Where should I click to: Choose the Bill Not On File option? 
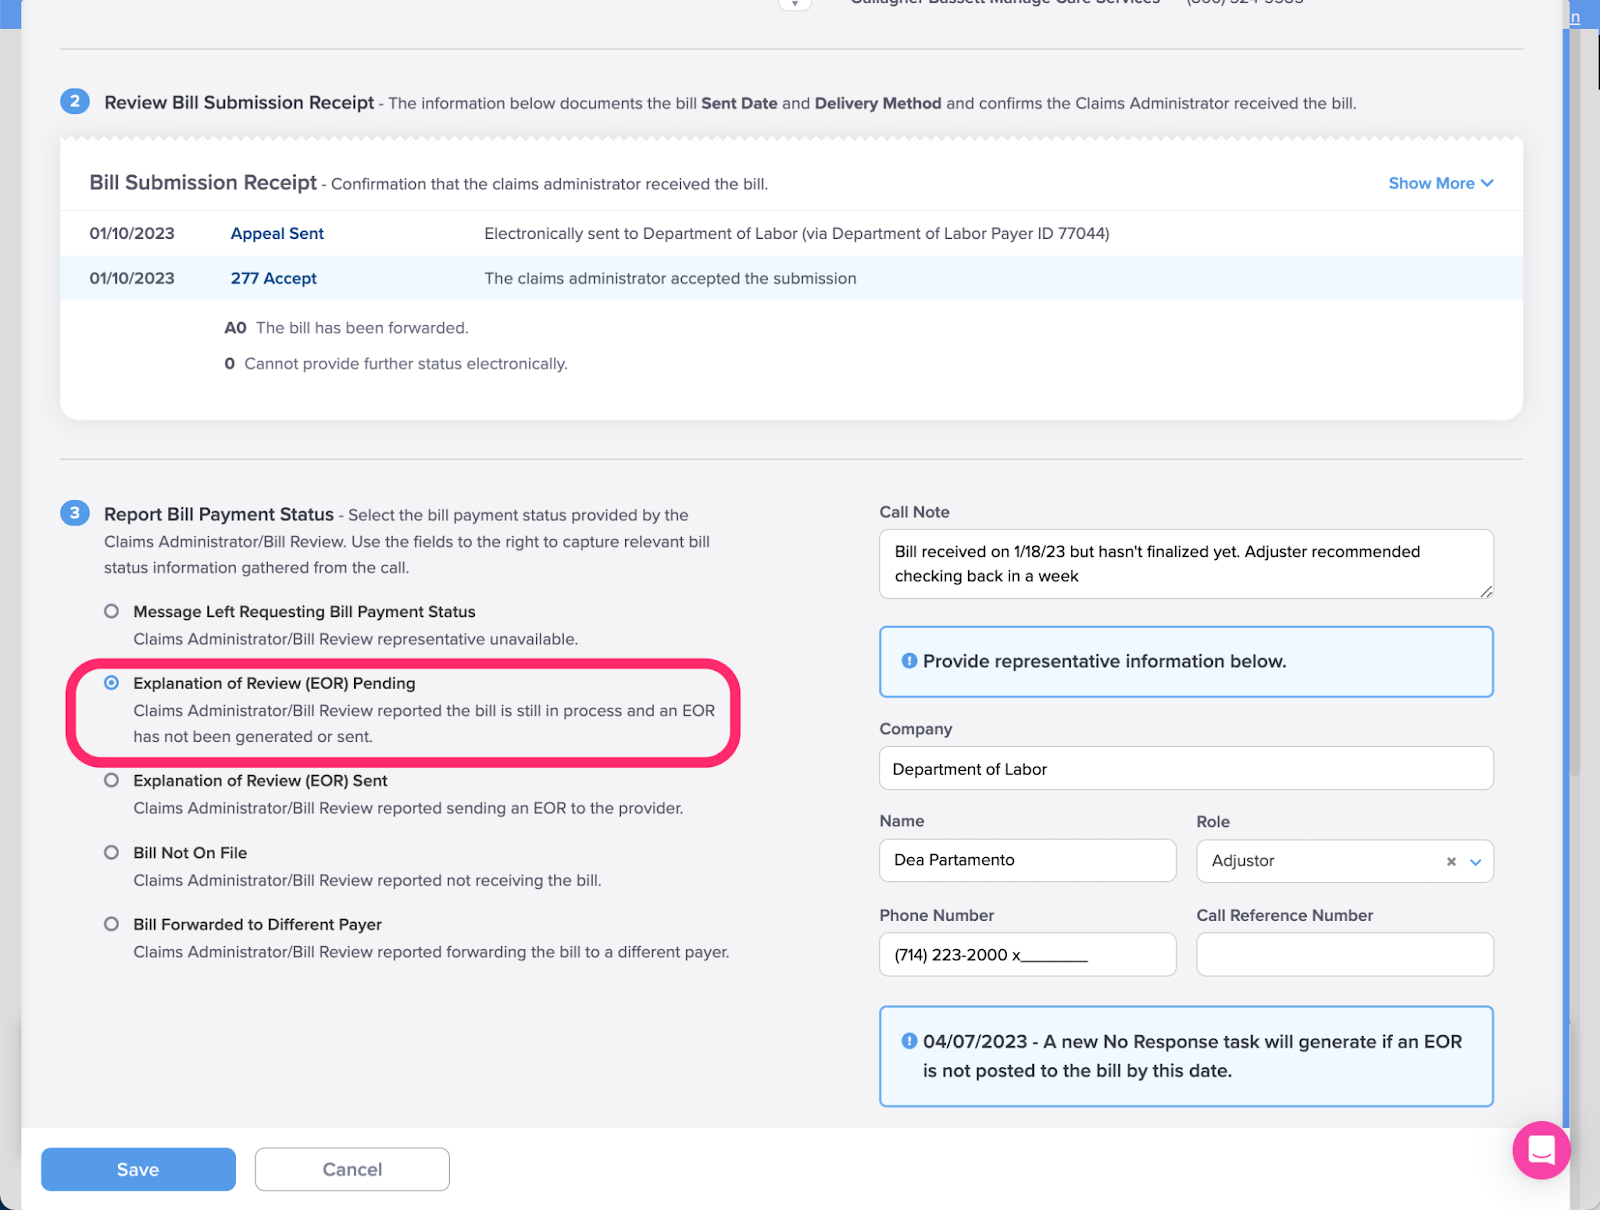[112, 852]
